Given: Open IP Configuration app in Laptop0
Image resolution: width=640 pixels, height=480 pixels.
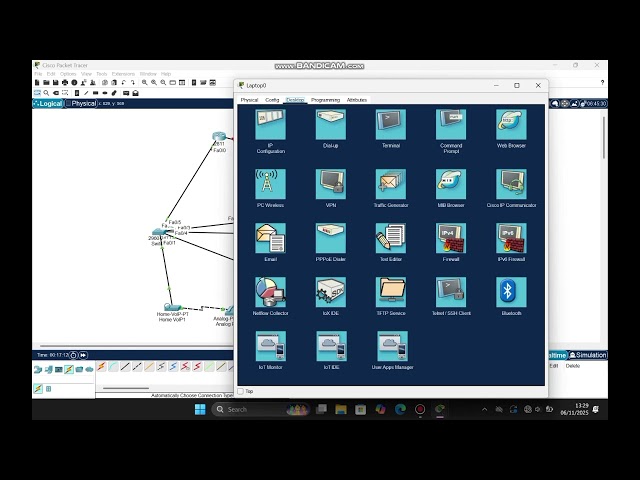Looking at the screenshot, I should (270, 124).
